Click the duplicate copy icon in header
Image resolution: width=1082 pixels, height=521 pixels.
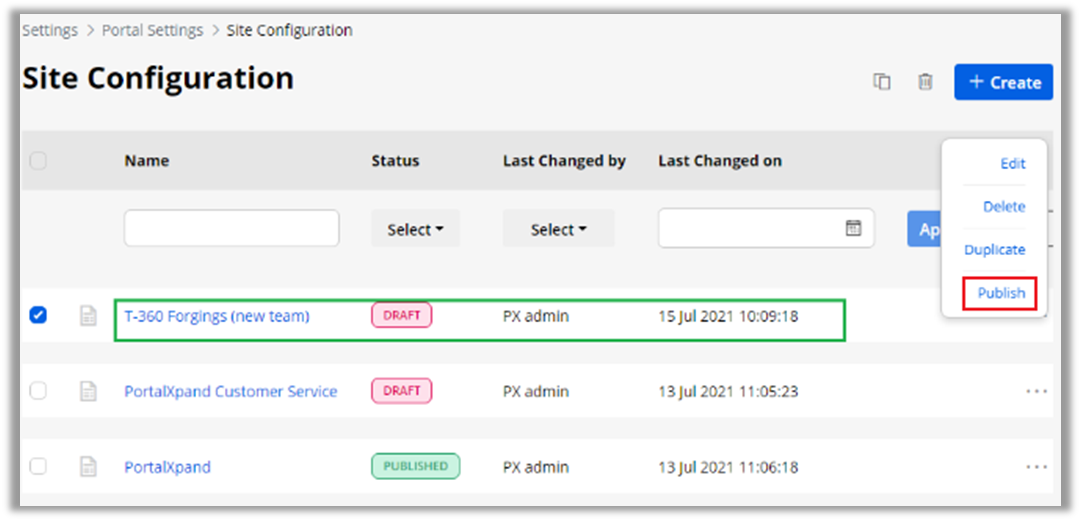(x=881, y=82)
